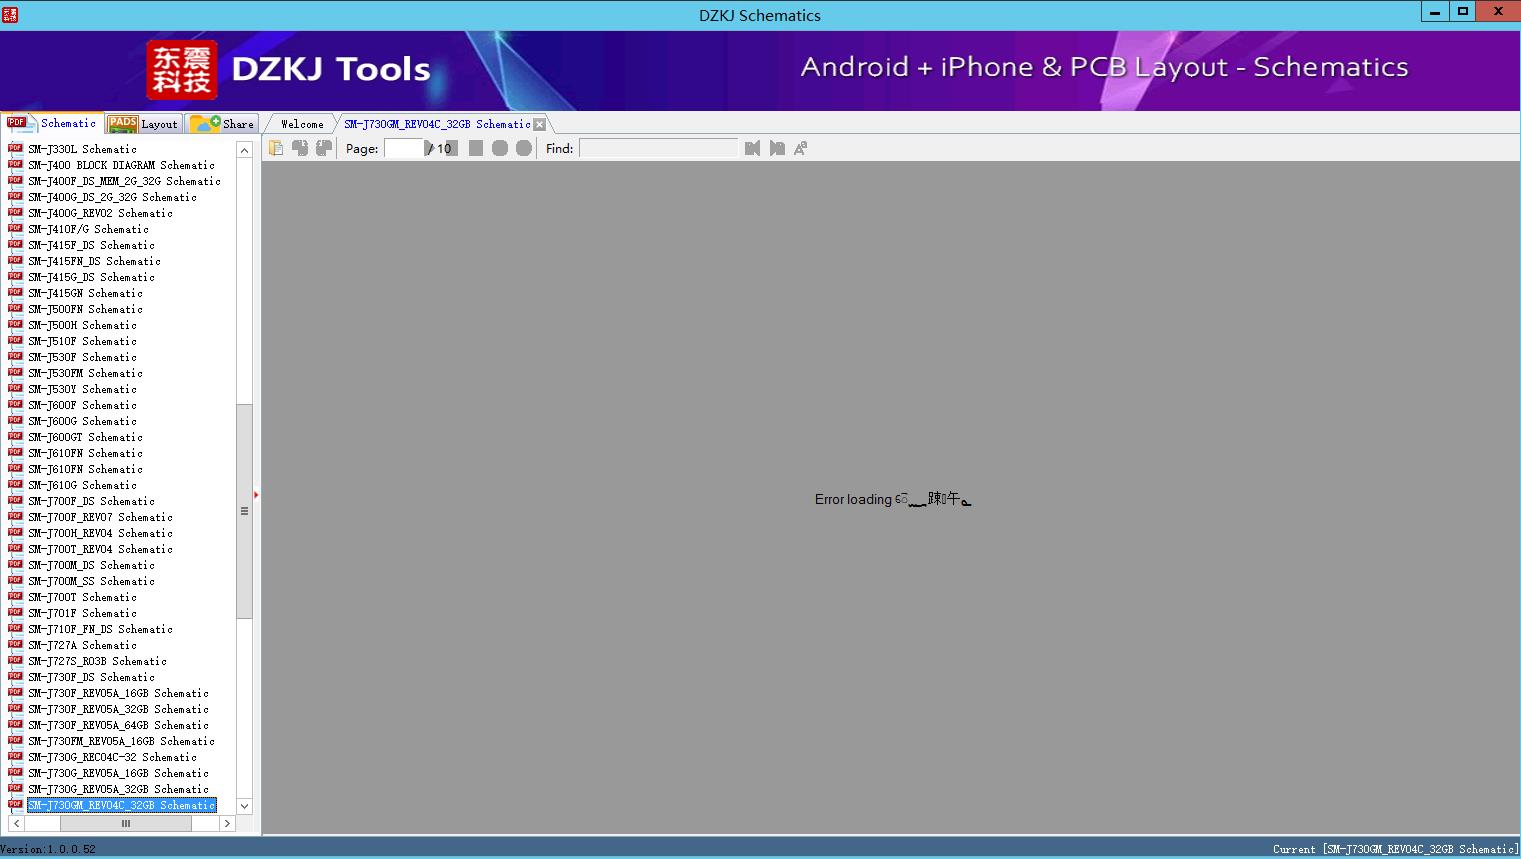Switch to the Welcome tab
This screenshot has width=1521, height=859.
(x=302, y=124)
